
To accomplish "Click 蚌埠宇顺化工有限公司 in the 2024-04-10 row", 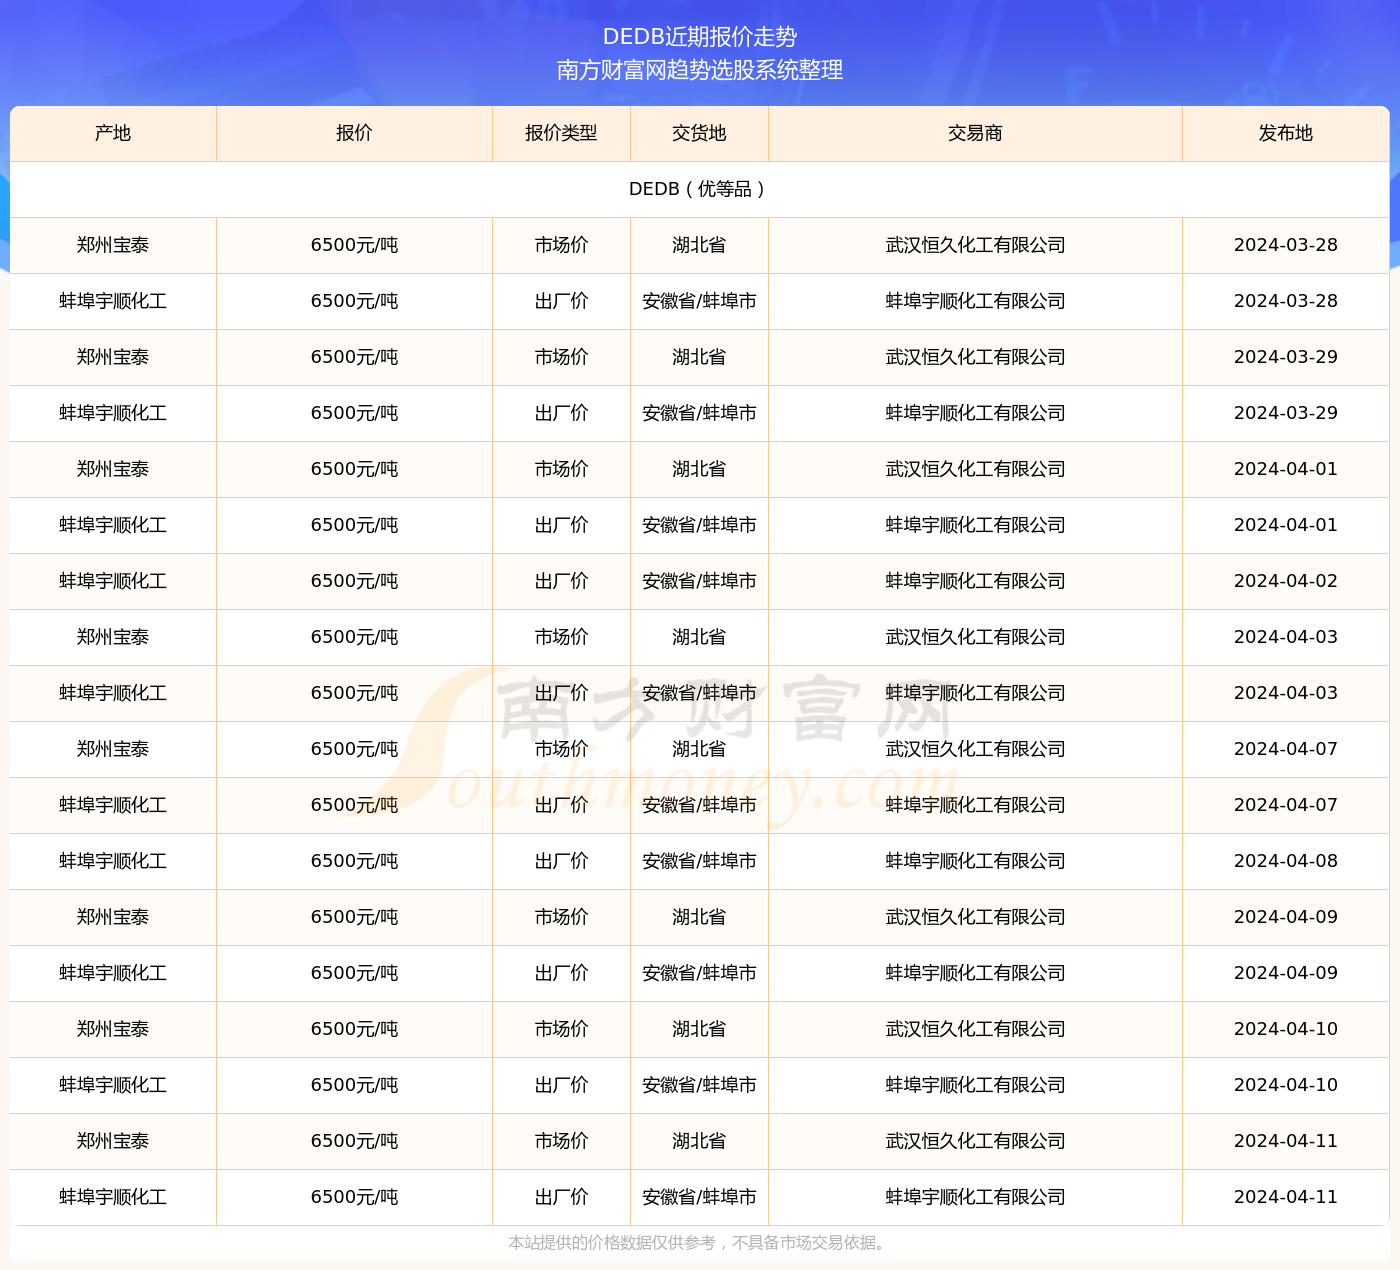I will pyautogui.click(x=975, y=1085).
